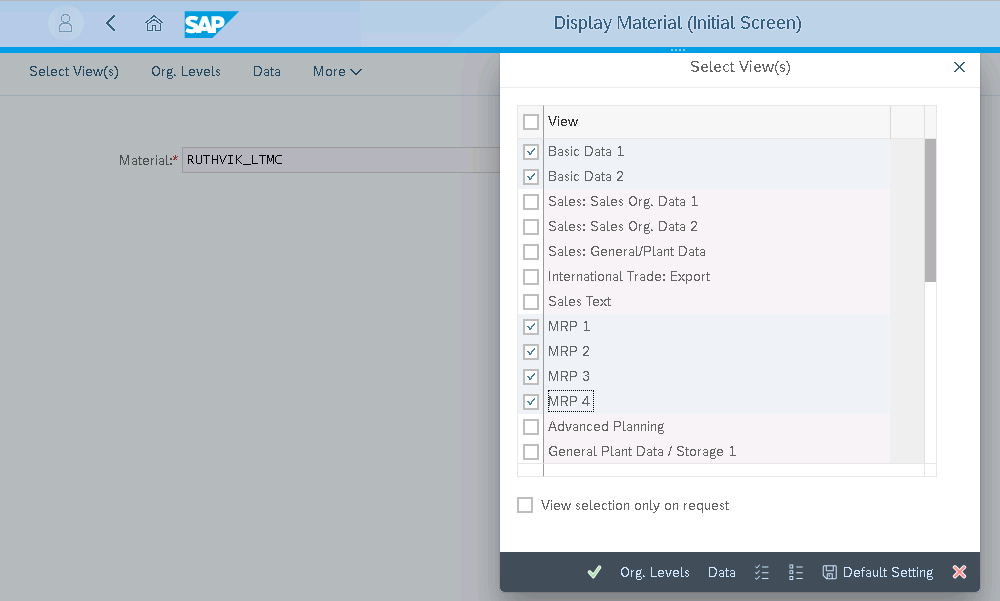Toggle the View column header checkbox
Screen dimensions: 1000x601
point(530,120)
